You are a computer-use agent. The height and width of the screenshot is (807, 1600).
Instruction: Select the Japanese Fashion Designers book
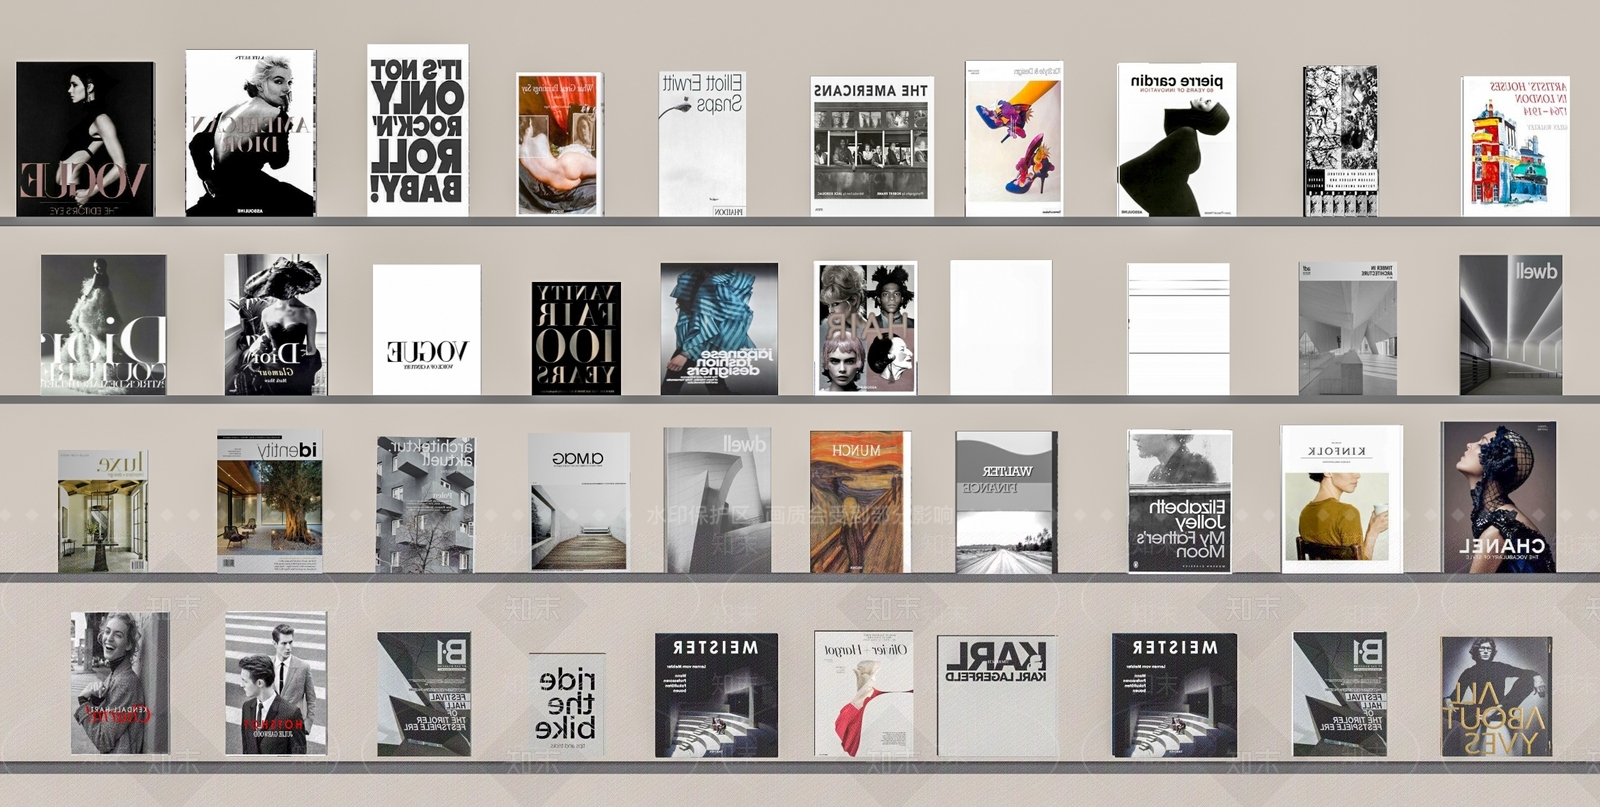coord(719,329)
